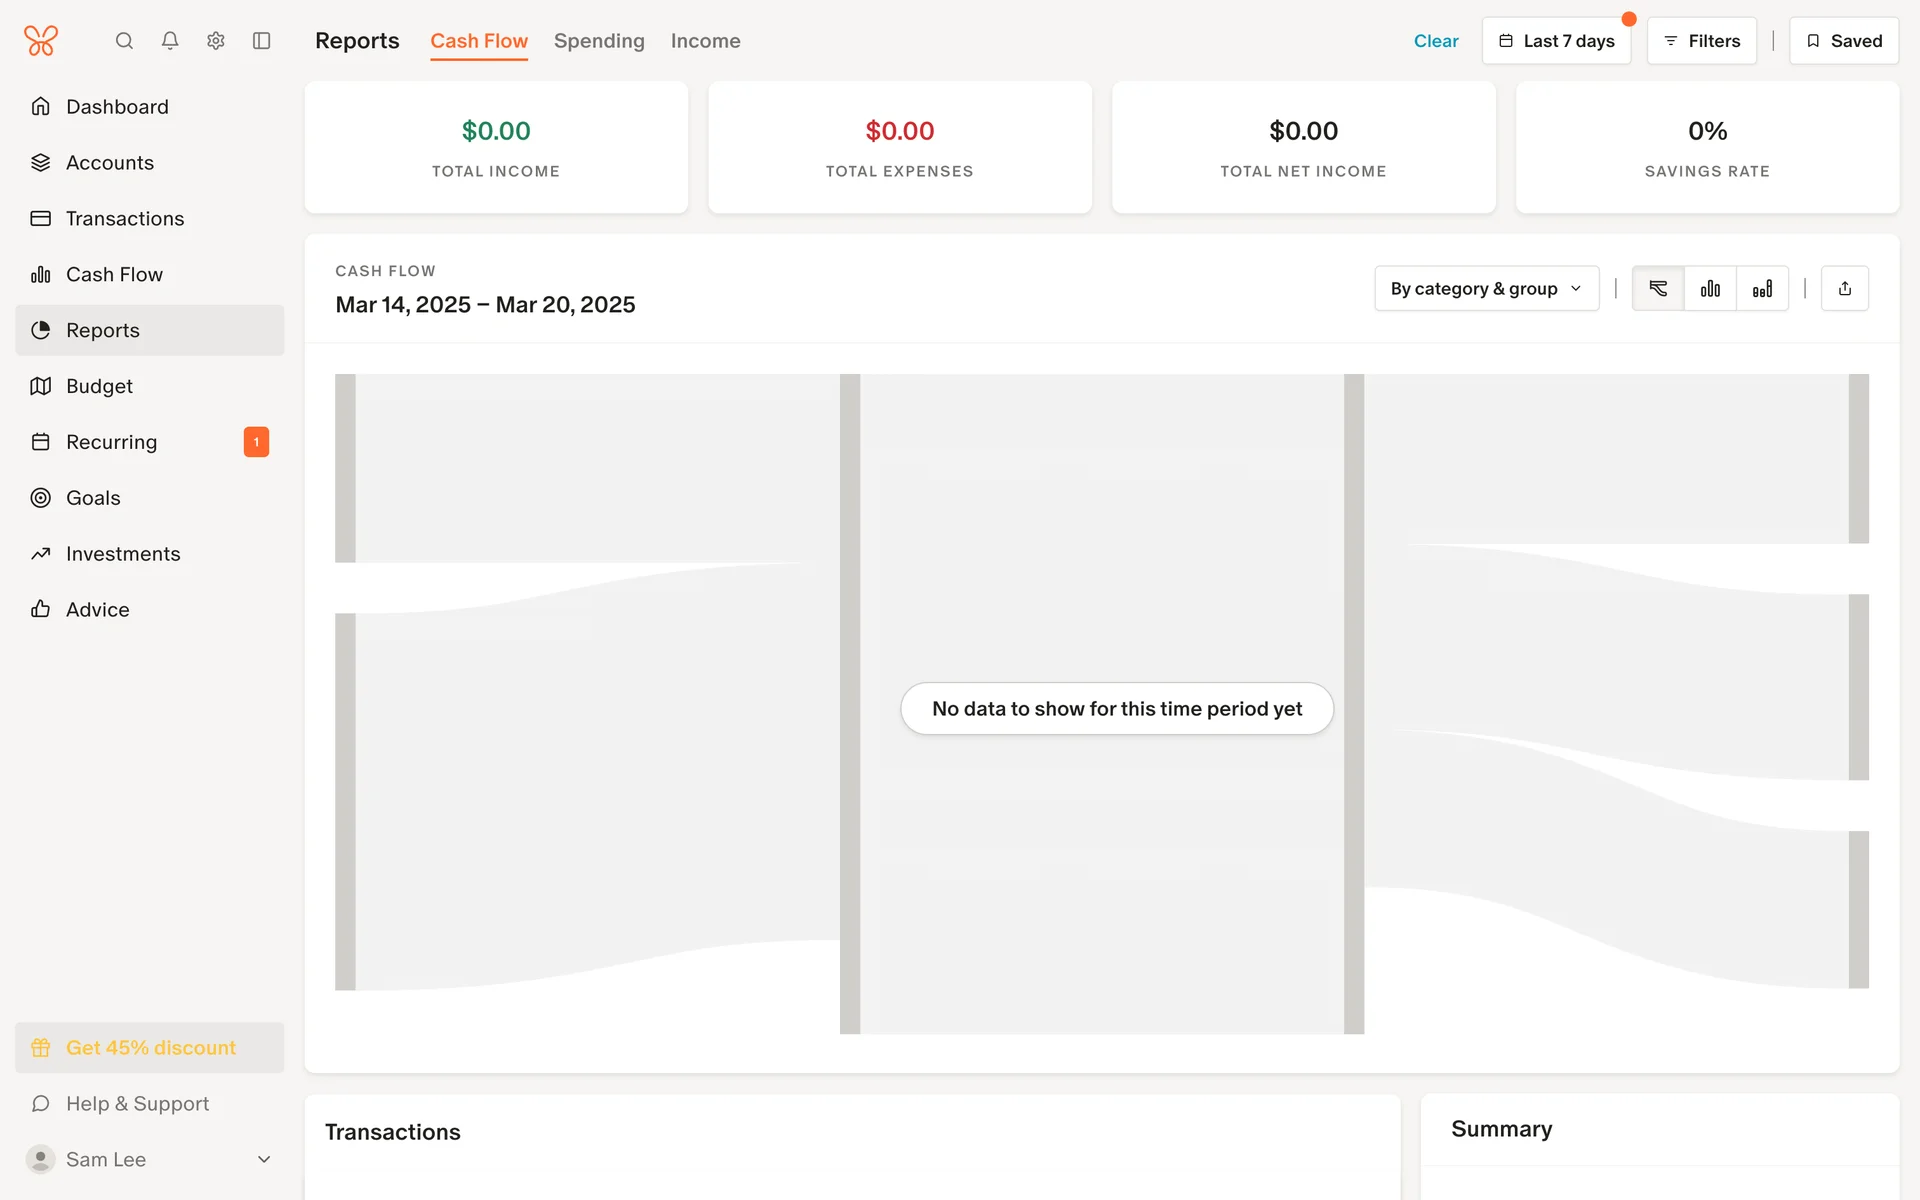Screen dimensions: 1920x1200
Task: Click the export share icon
Action: tap(1844, 289)
